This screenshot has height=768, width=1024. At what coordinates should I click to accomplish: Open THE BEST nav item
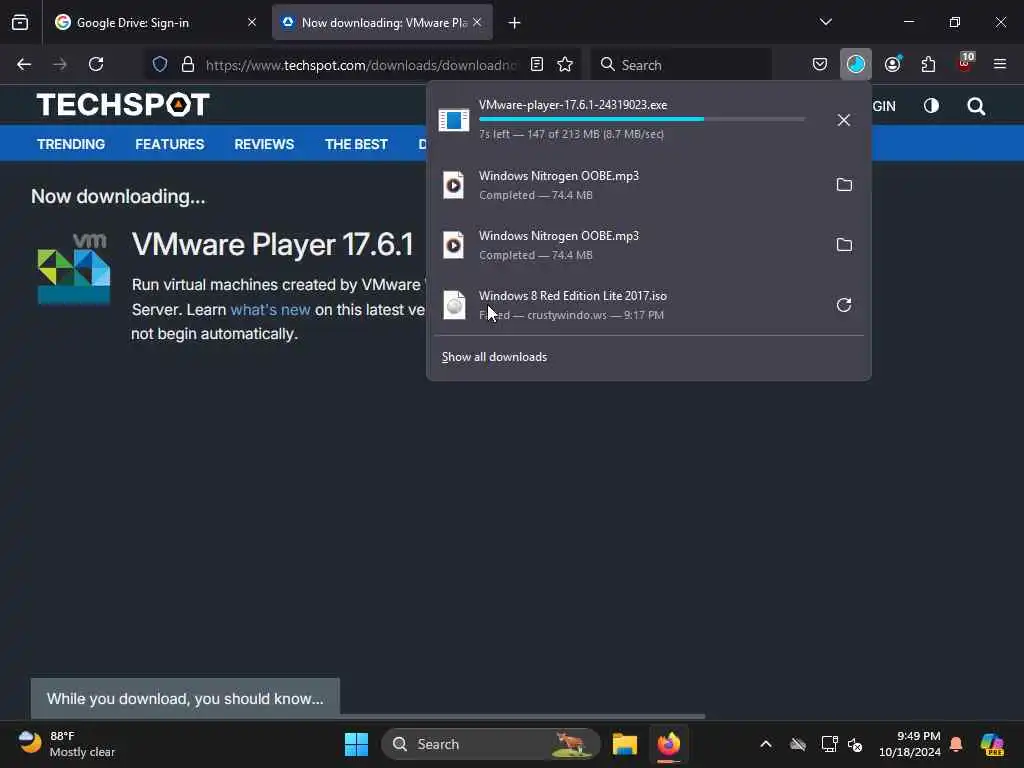coord(357,144)
